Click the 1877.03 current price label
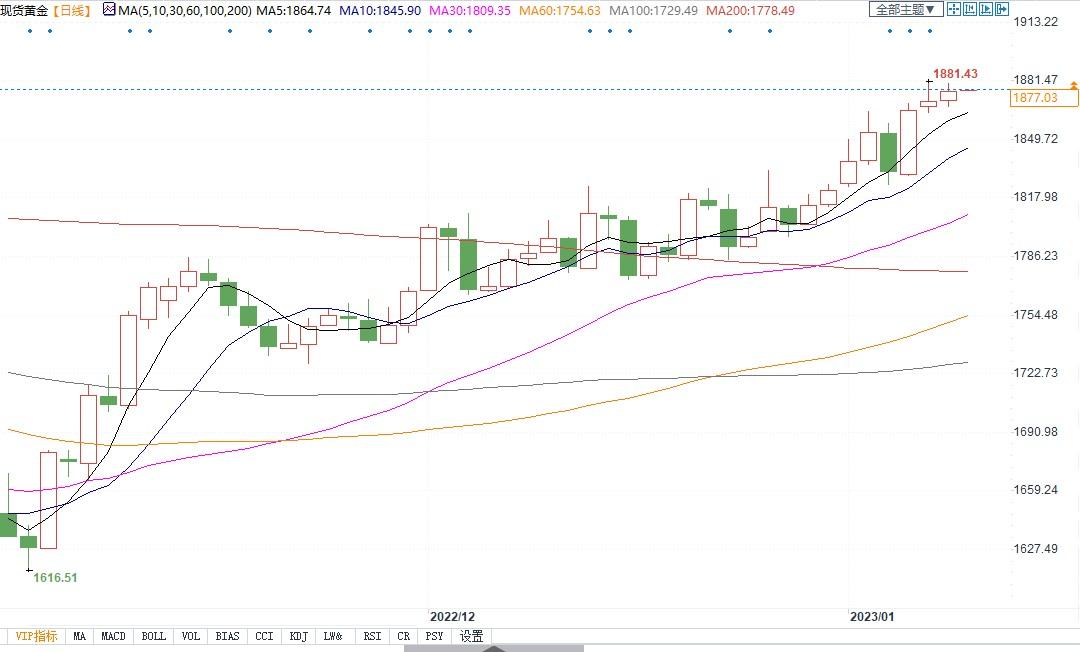 (x=1035, y=97)
